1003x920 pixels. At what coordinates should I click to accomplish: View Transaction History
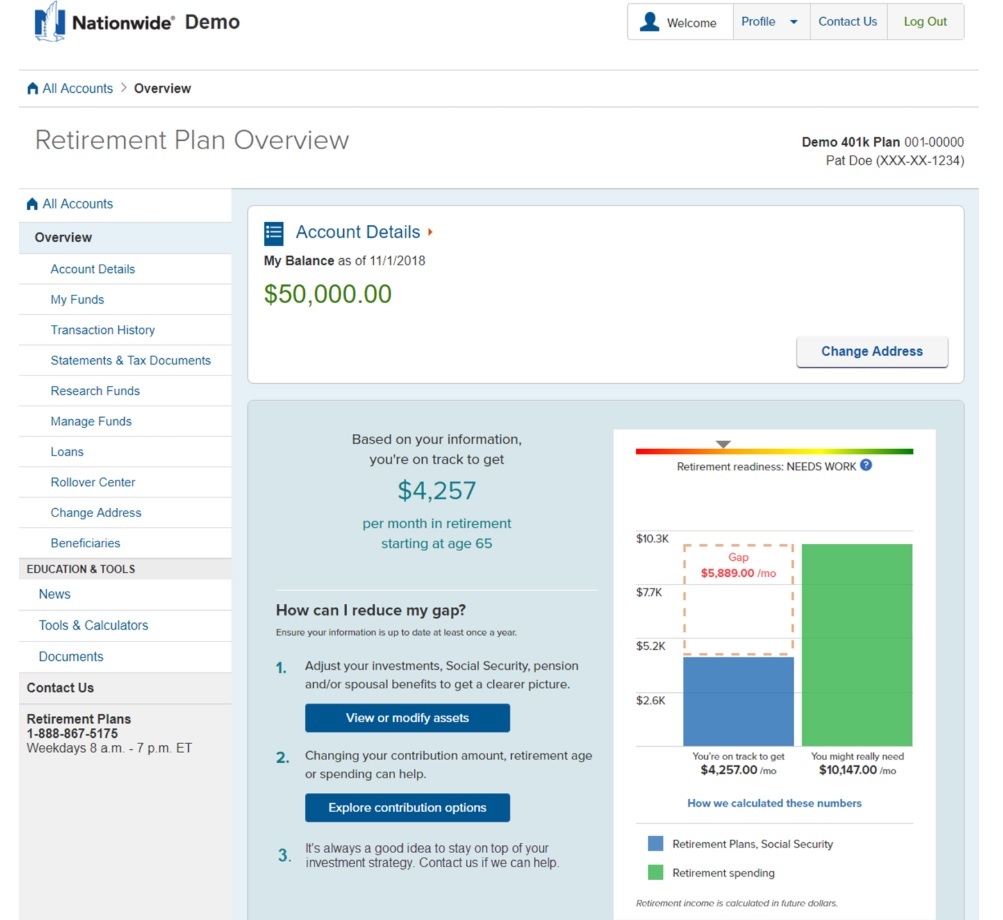[x=103, y=330]
